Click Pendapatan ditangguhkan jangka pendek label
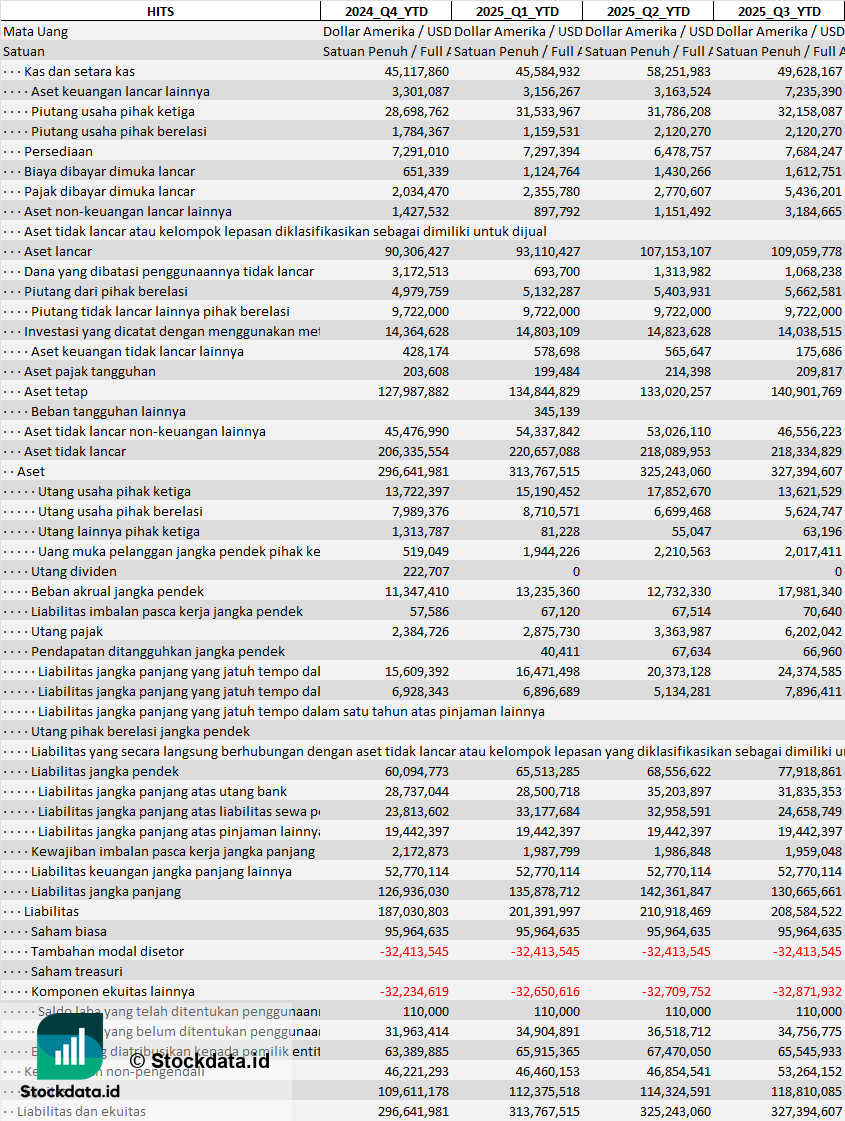 158,652
